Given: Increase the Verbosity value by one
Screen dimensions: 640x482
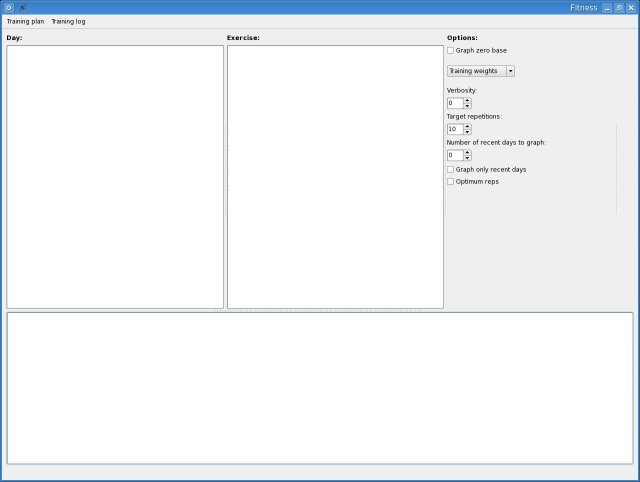Looking at the screenshot, I should tap(467, 100).
